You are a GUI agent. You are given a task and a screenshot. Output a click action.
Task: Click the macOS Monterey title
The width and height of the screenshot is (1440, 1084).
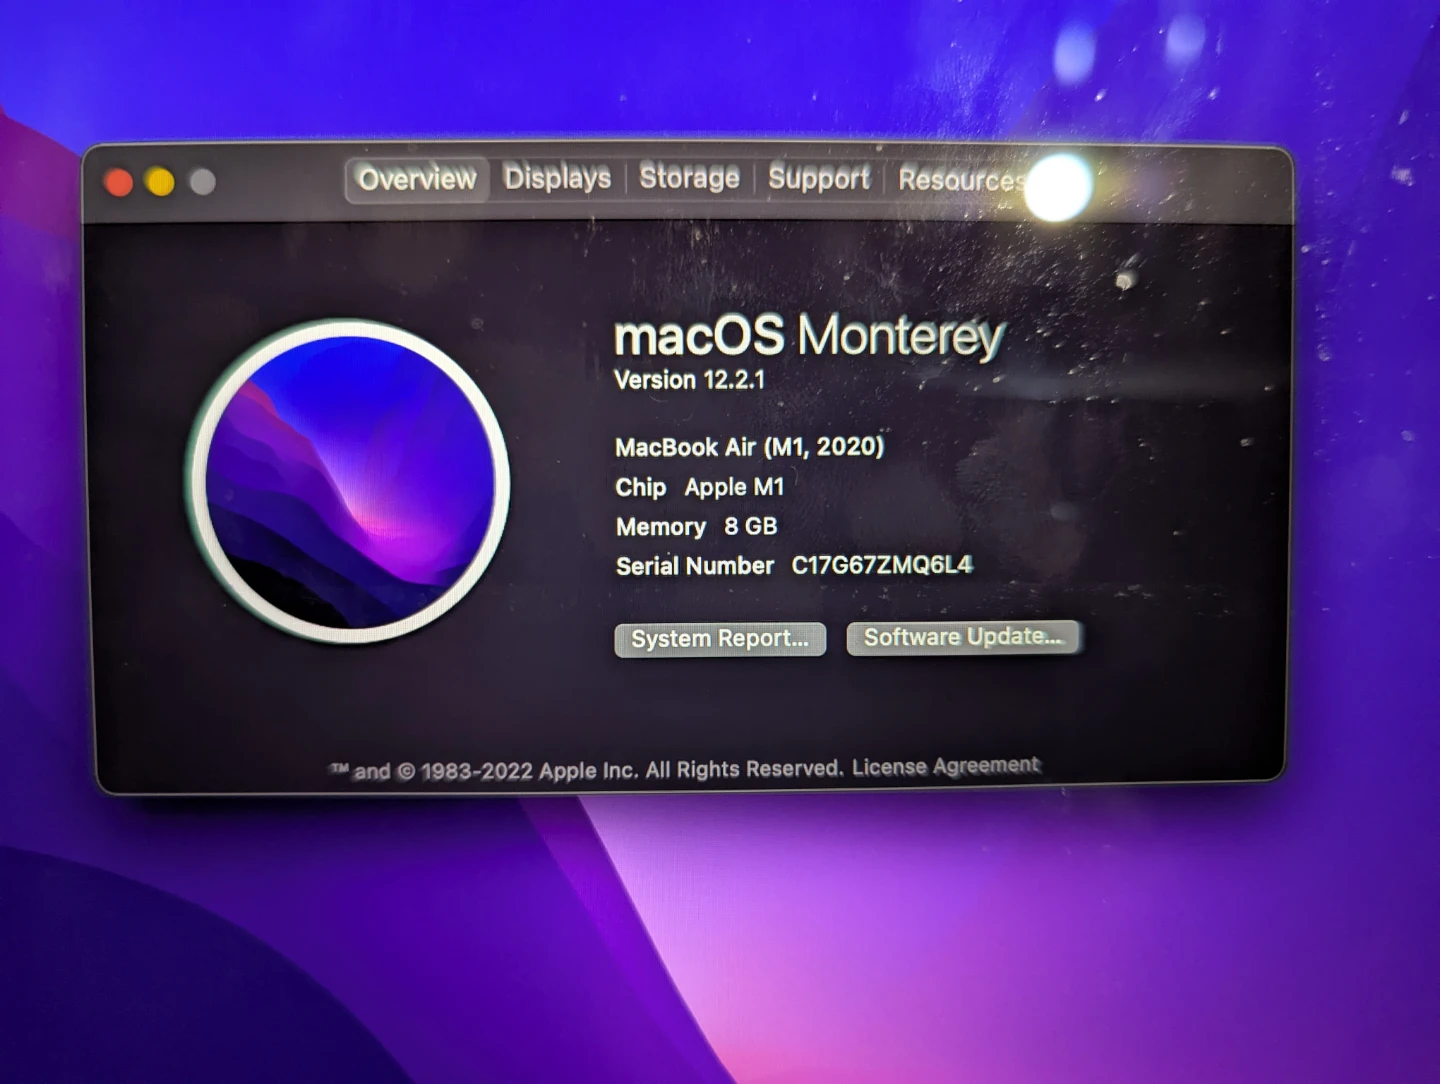point(808,336)
